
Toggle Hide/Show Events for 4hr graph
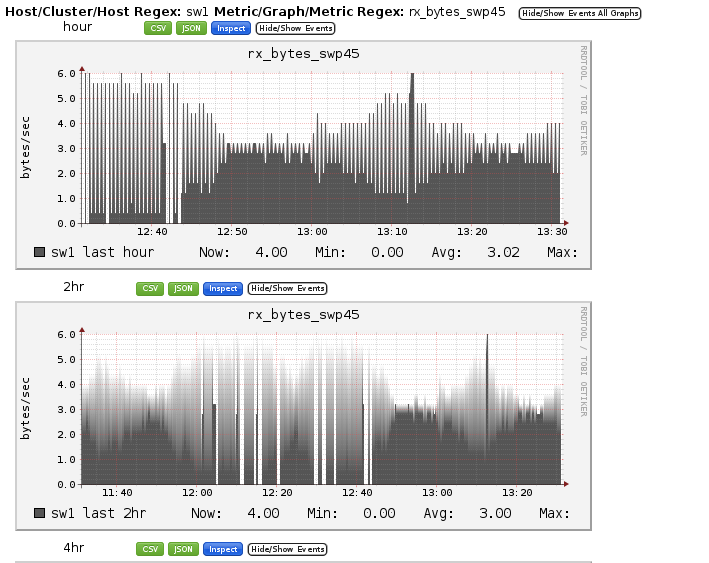coord(287,549)
